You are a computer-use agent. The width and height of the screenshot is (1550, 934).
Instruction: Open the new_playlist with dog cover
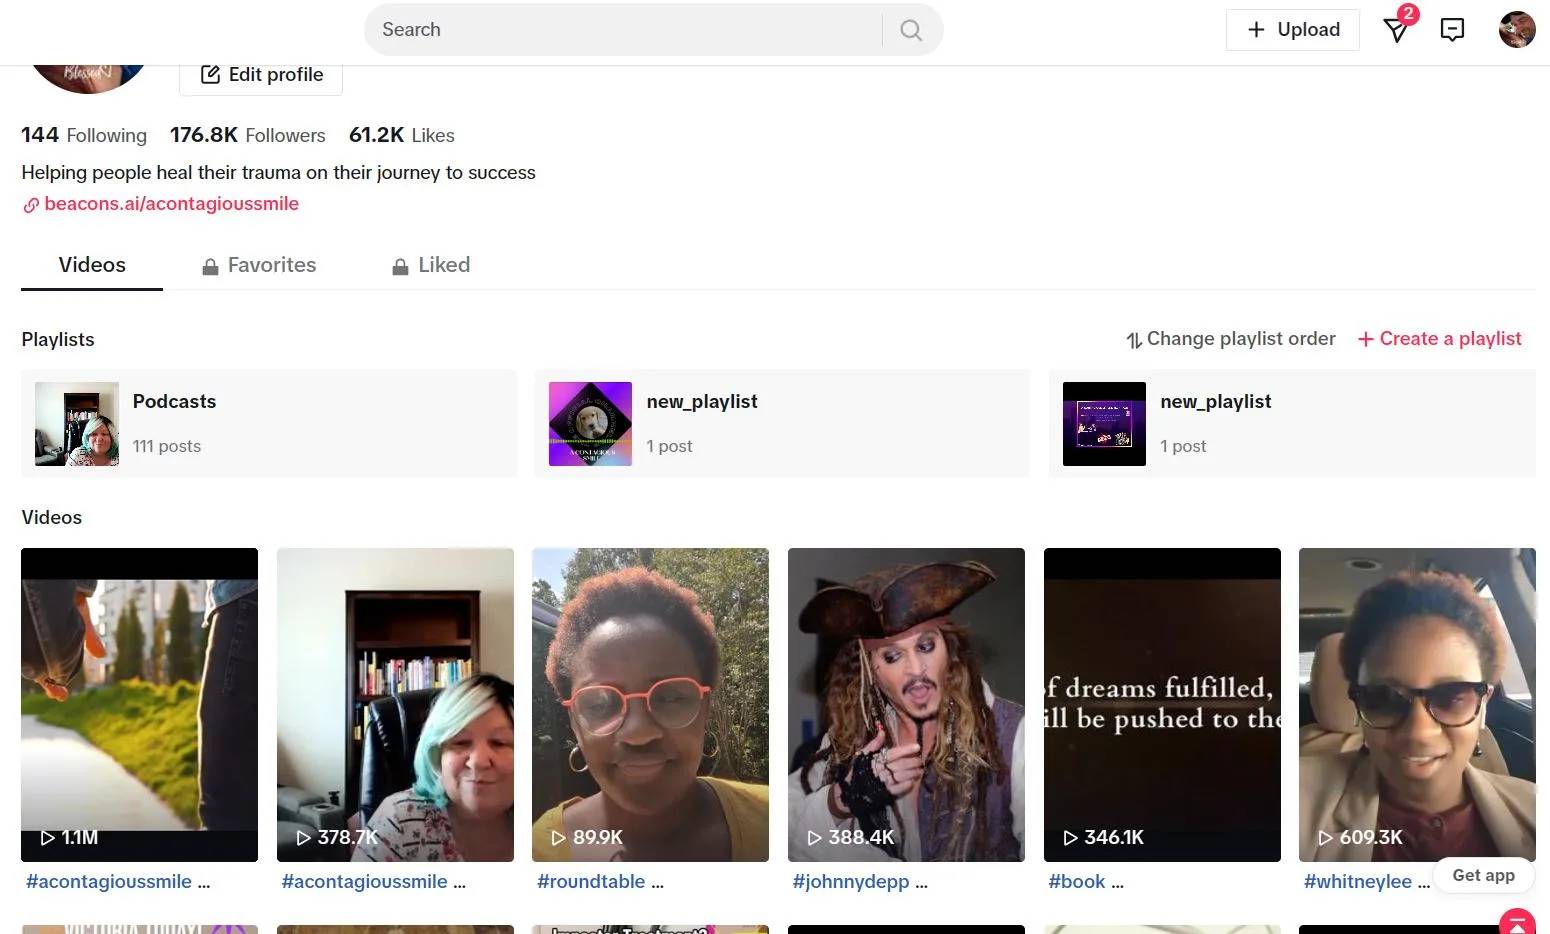pyautogui.click(x=782, y=424)
